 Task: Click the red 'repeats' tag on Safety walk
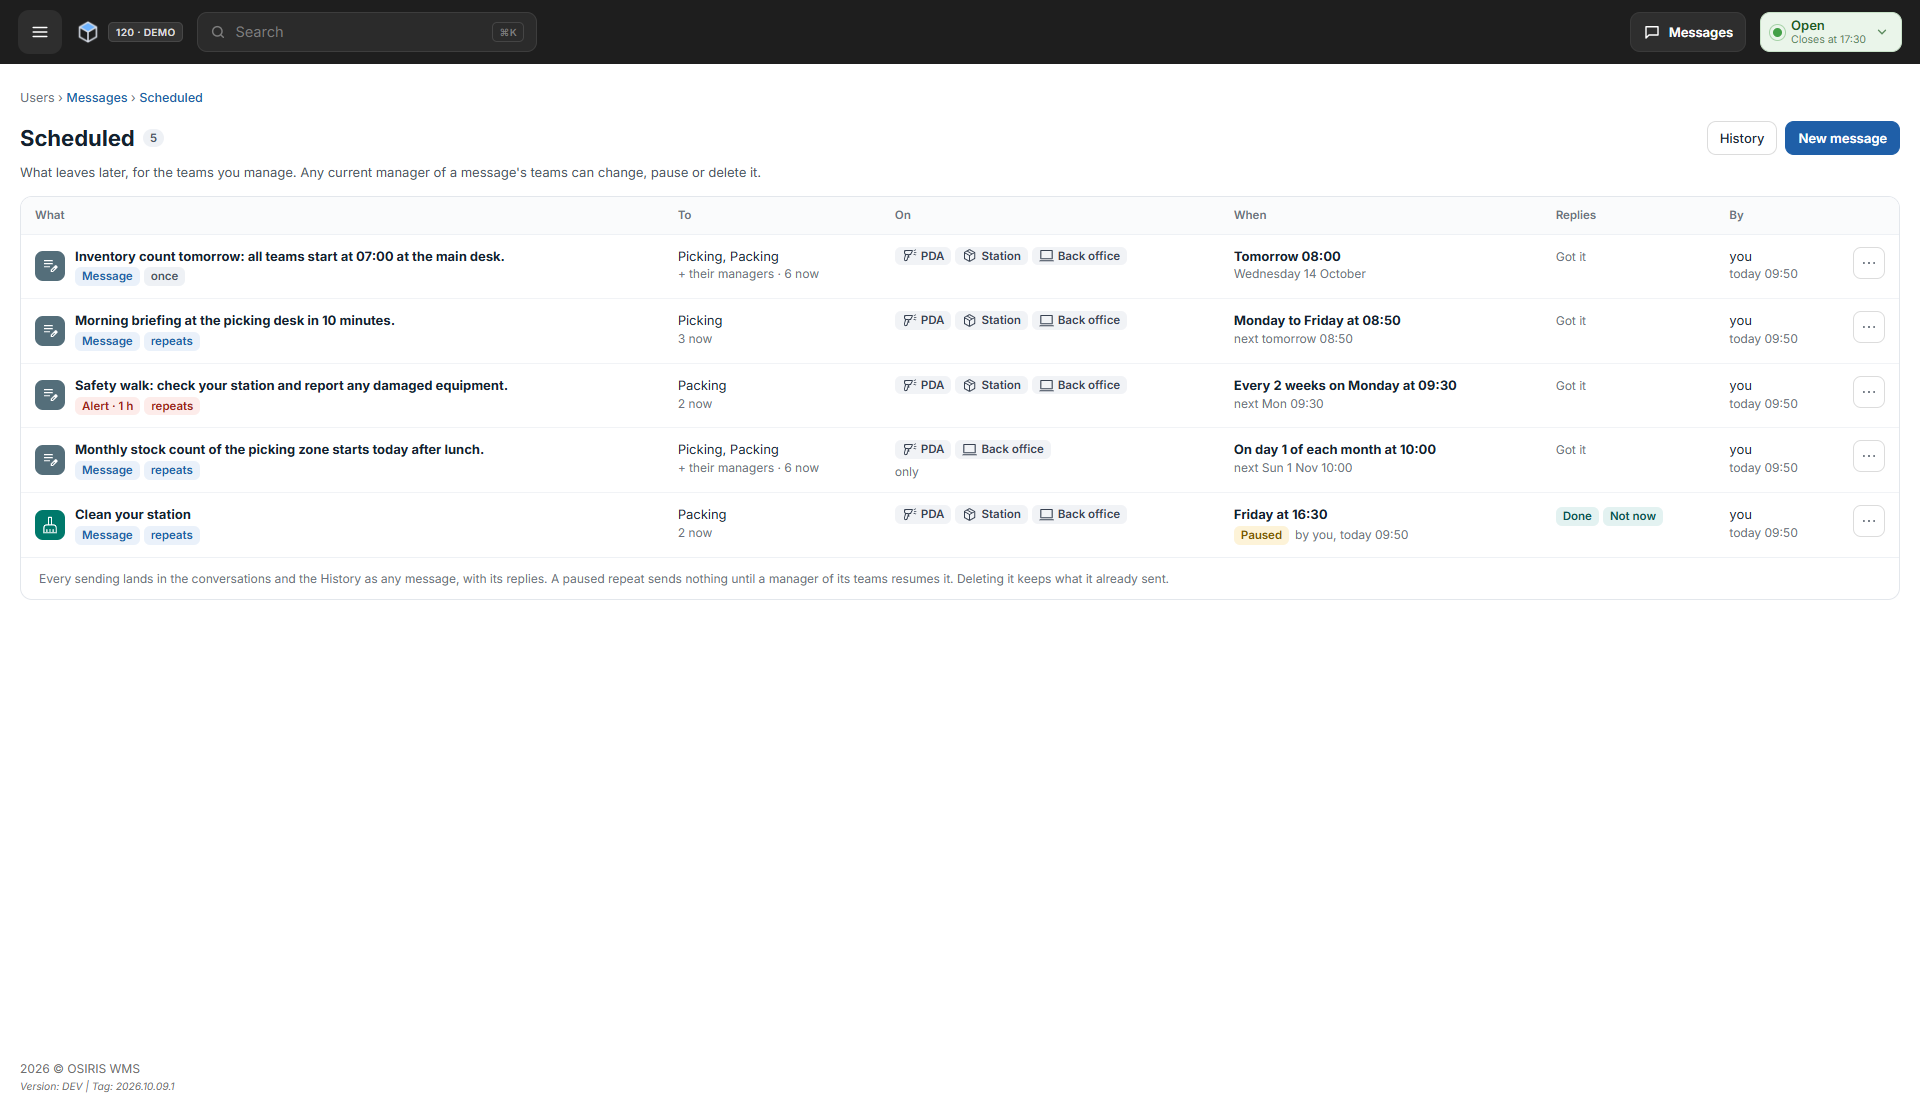pyautogui.click(x=172, y=406)
